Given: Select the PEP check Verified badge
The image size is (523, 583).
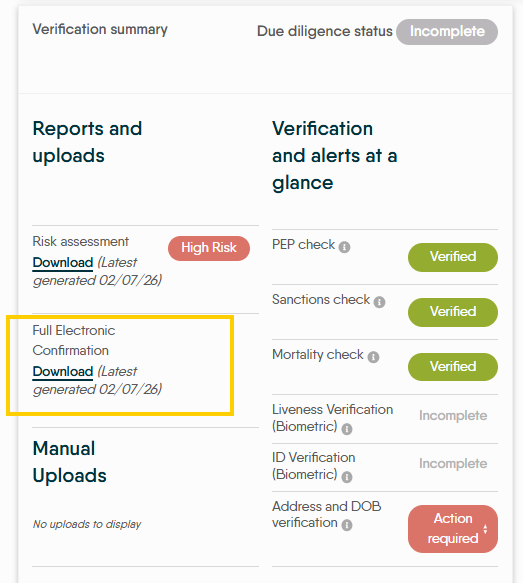Looking at the screenshot, I should pos(453,257).
